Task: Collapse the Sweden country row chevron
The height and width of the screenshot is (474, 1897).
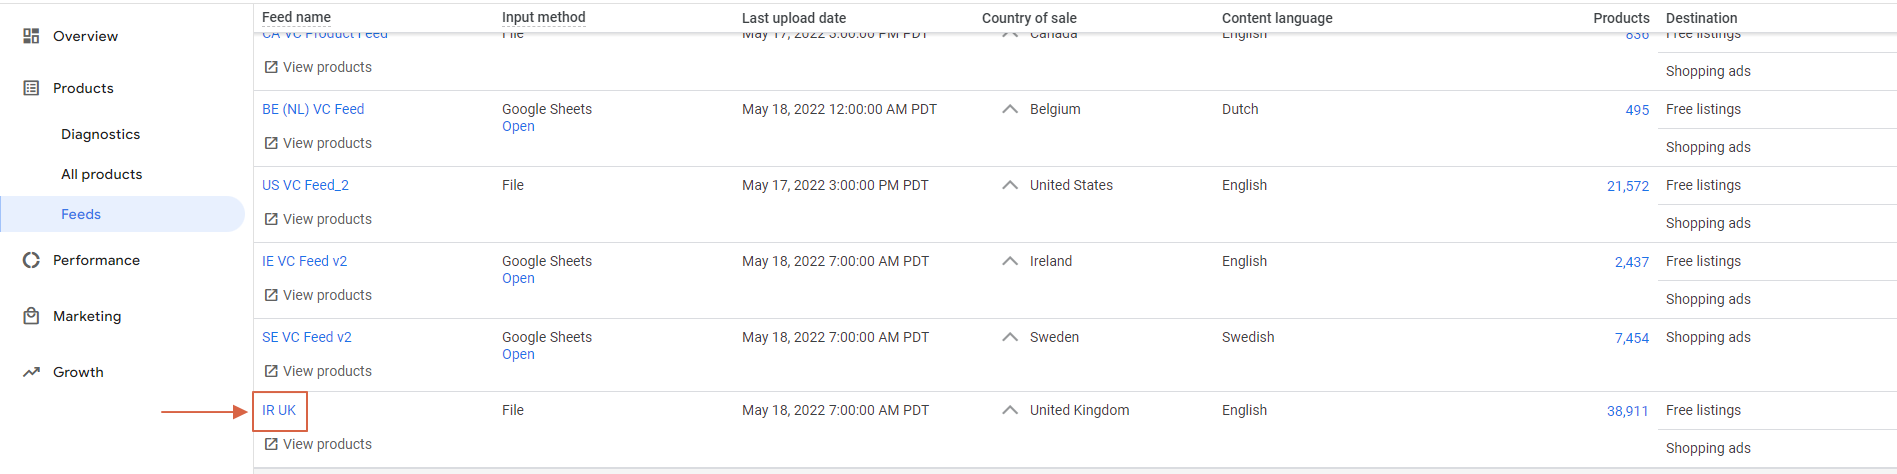Action: tap(1010, 337)
